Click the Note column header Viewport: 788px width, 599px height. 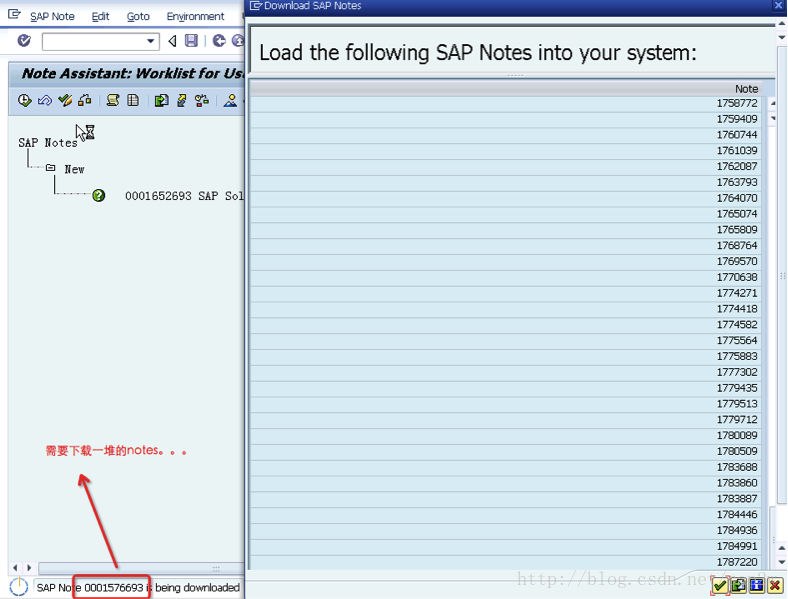click(x=506, y=88)
